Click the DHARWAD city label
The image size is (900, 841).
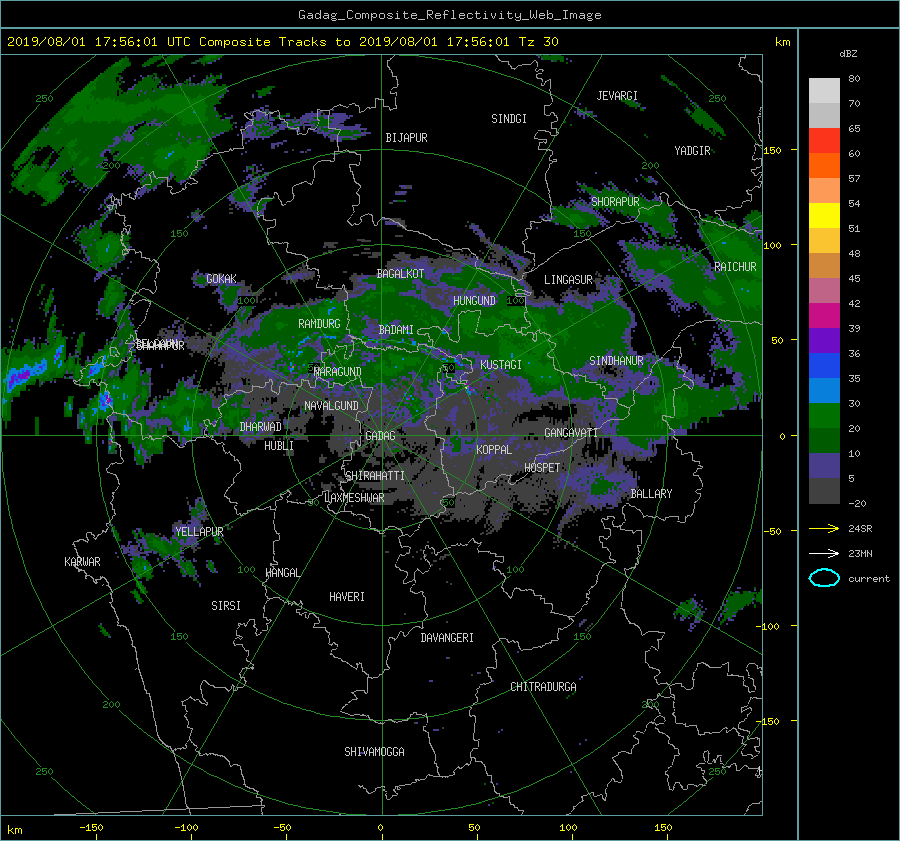261,427
